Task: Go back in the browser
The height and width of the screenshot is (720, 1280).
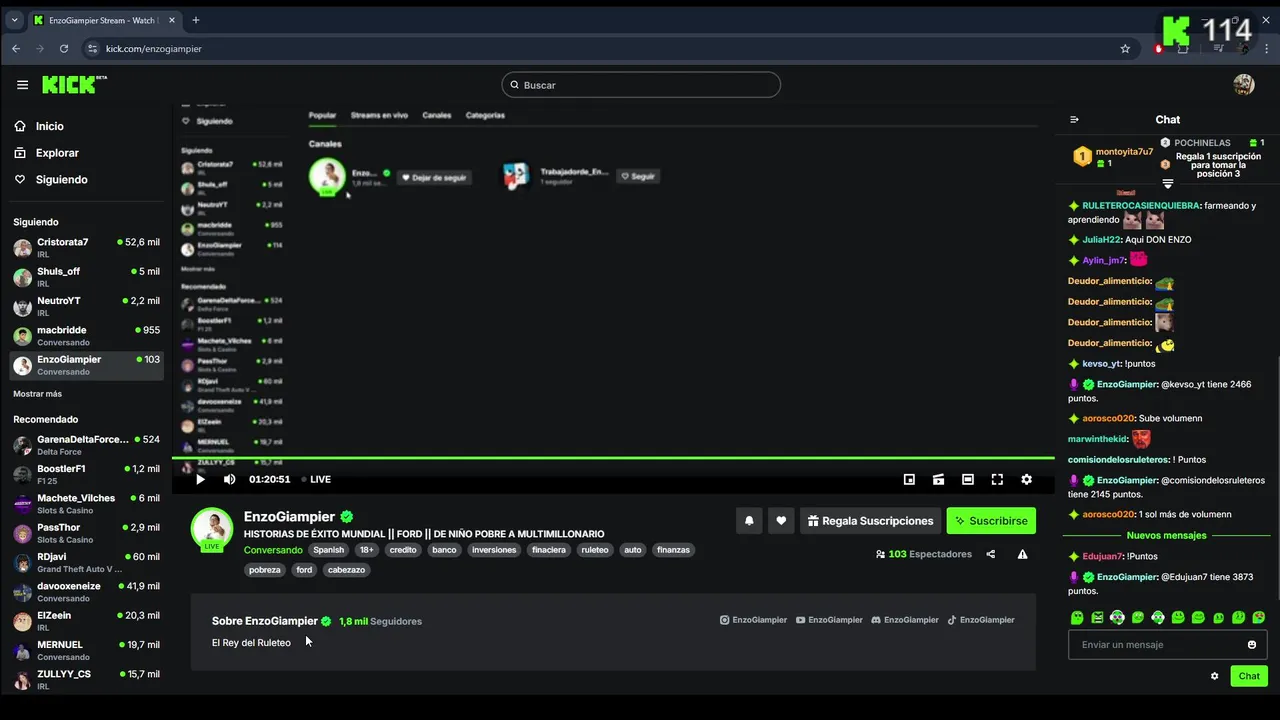Action: point(16,48)
